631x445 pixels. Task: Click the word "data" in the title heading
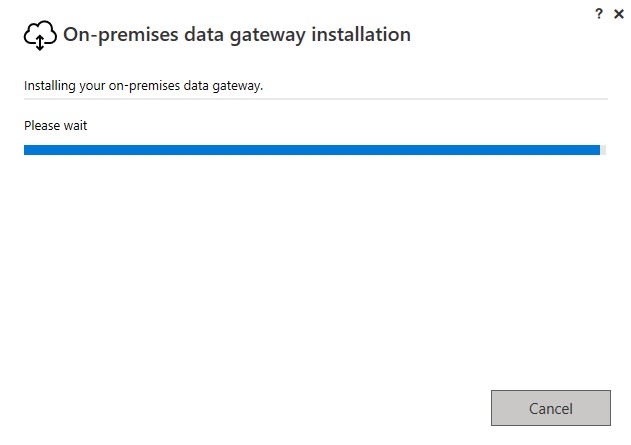pos(207,35)
